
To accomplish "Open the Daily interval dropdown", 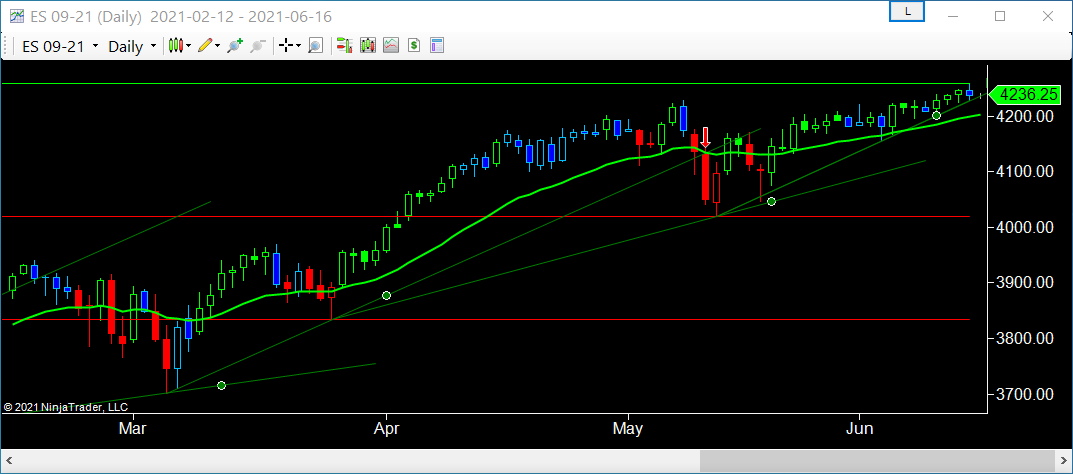I will [x=133, y=46].
